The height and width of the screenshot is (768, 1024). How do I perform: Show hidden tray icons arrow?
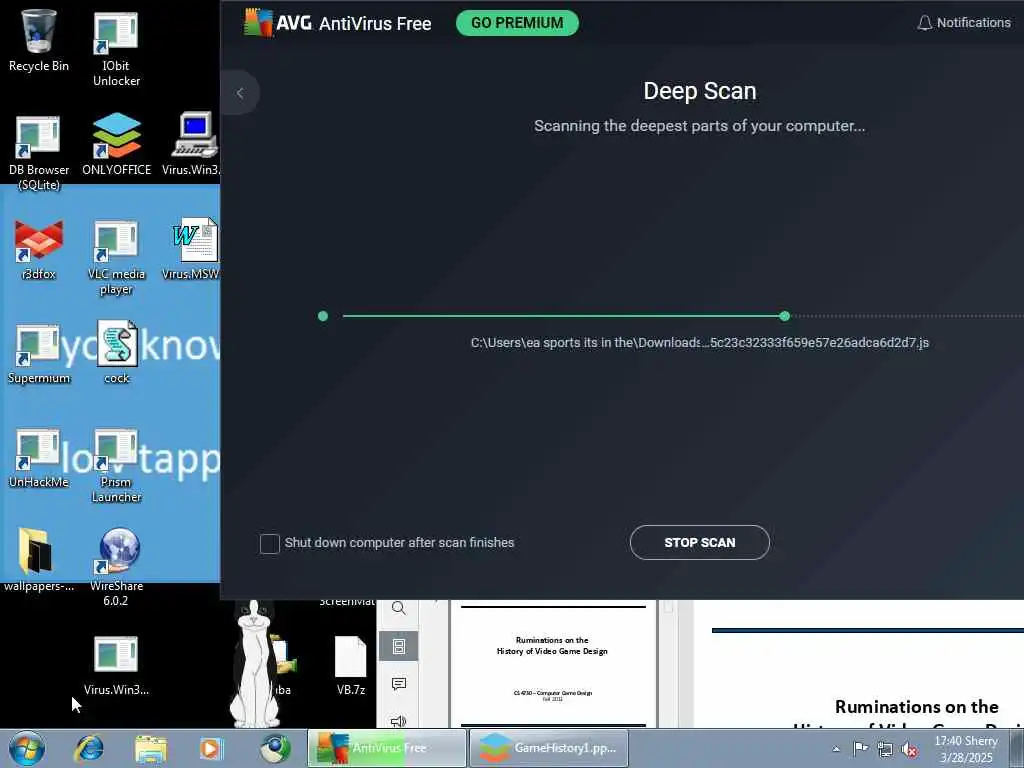pos(836,749)
